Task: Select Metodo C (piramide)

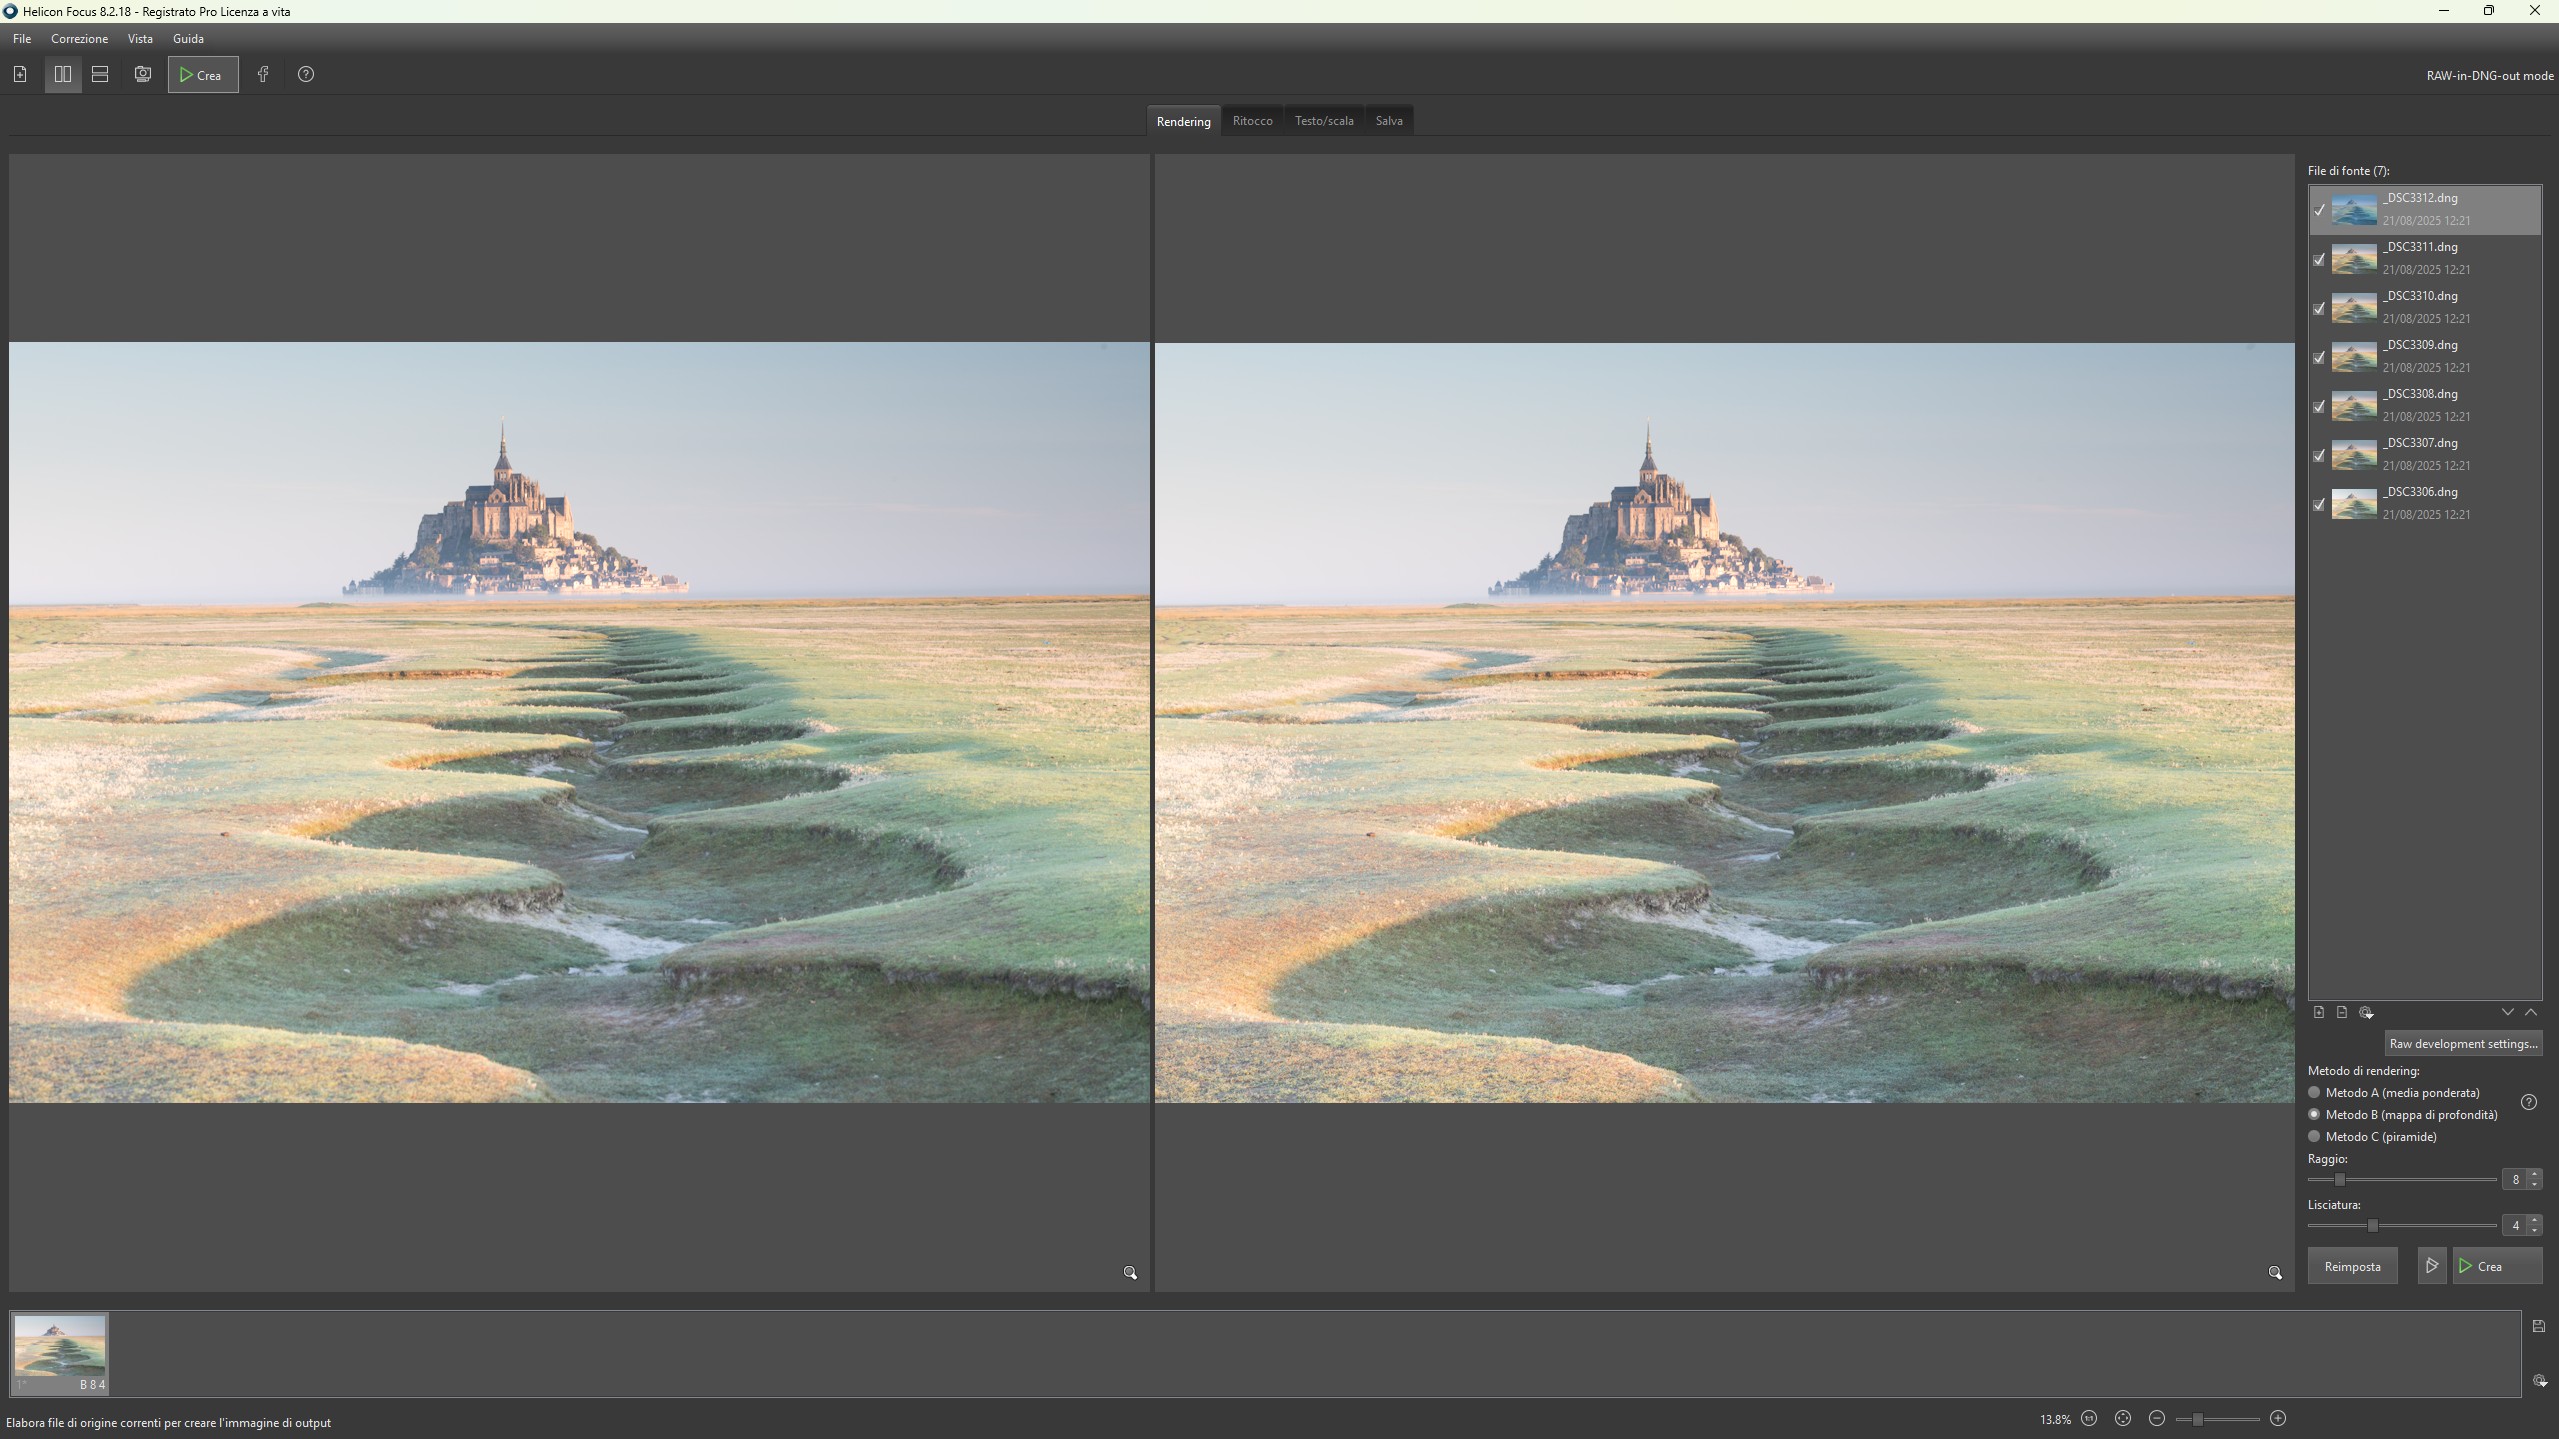Action: tap(2372, 1137)
